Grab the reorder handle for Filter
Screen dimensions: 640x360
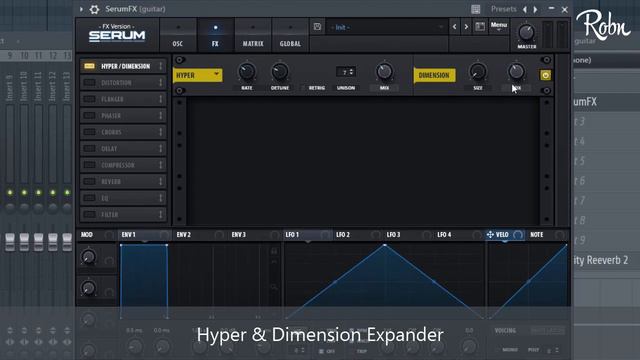pyautogui.click(x=161, y=214)
